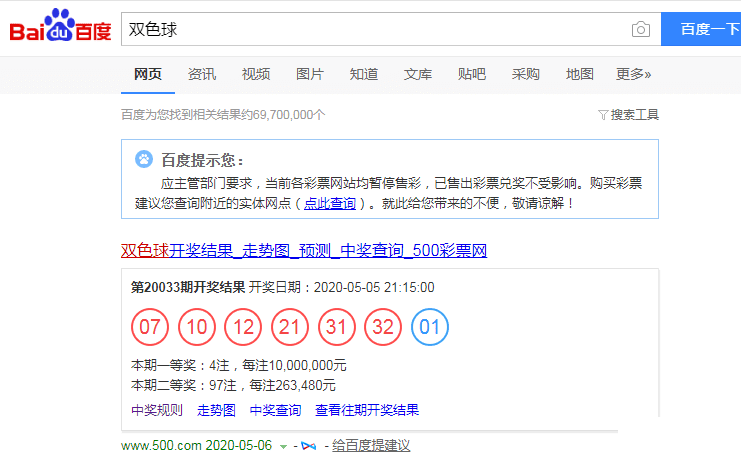741x468 pixels.
Task: Click 查看往期开奖结果 link
Action: pyautogui.click(x=367, y=410)
